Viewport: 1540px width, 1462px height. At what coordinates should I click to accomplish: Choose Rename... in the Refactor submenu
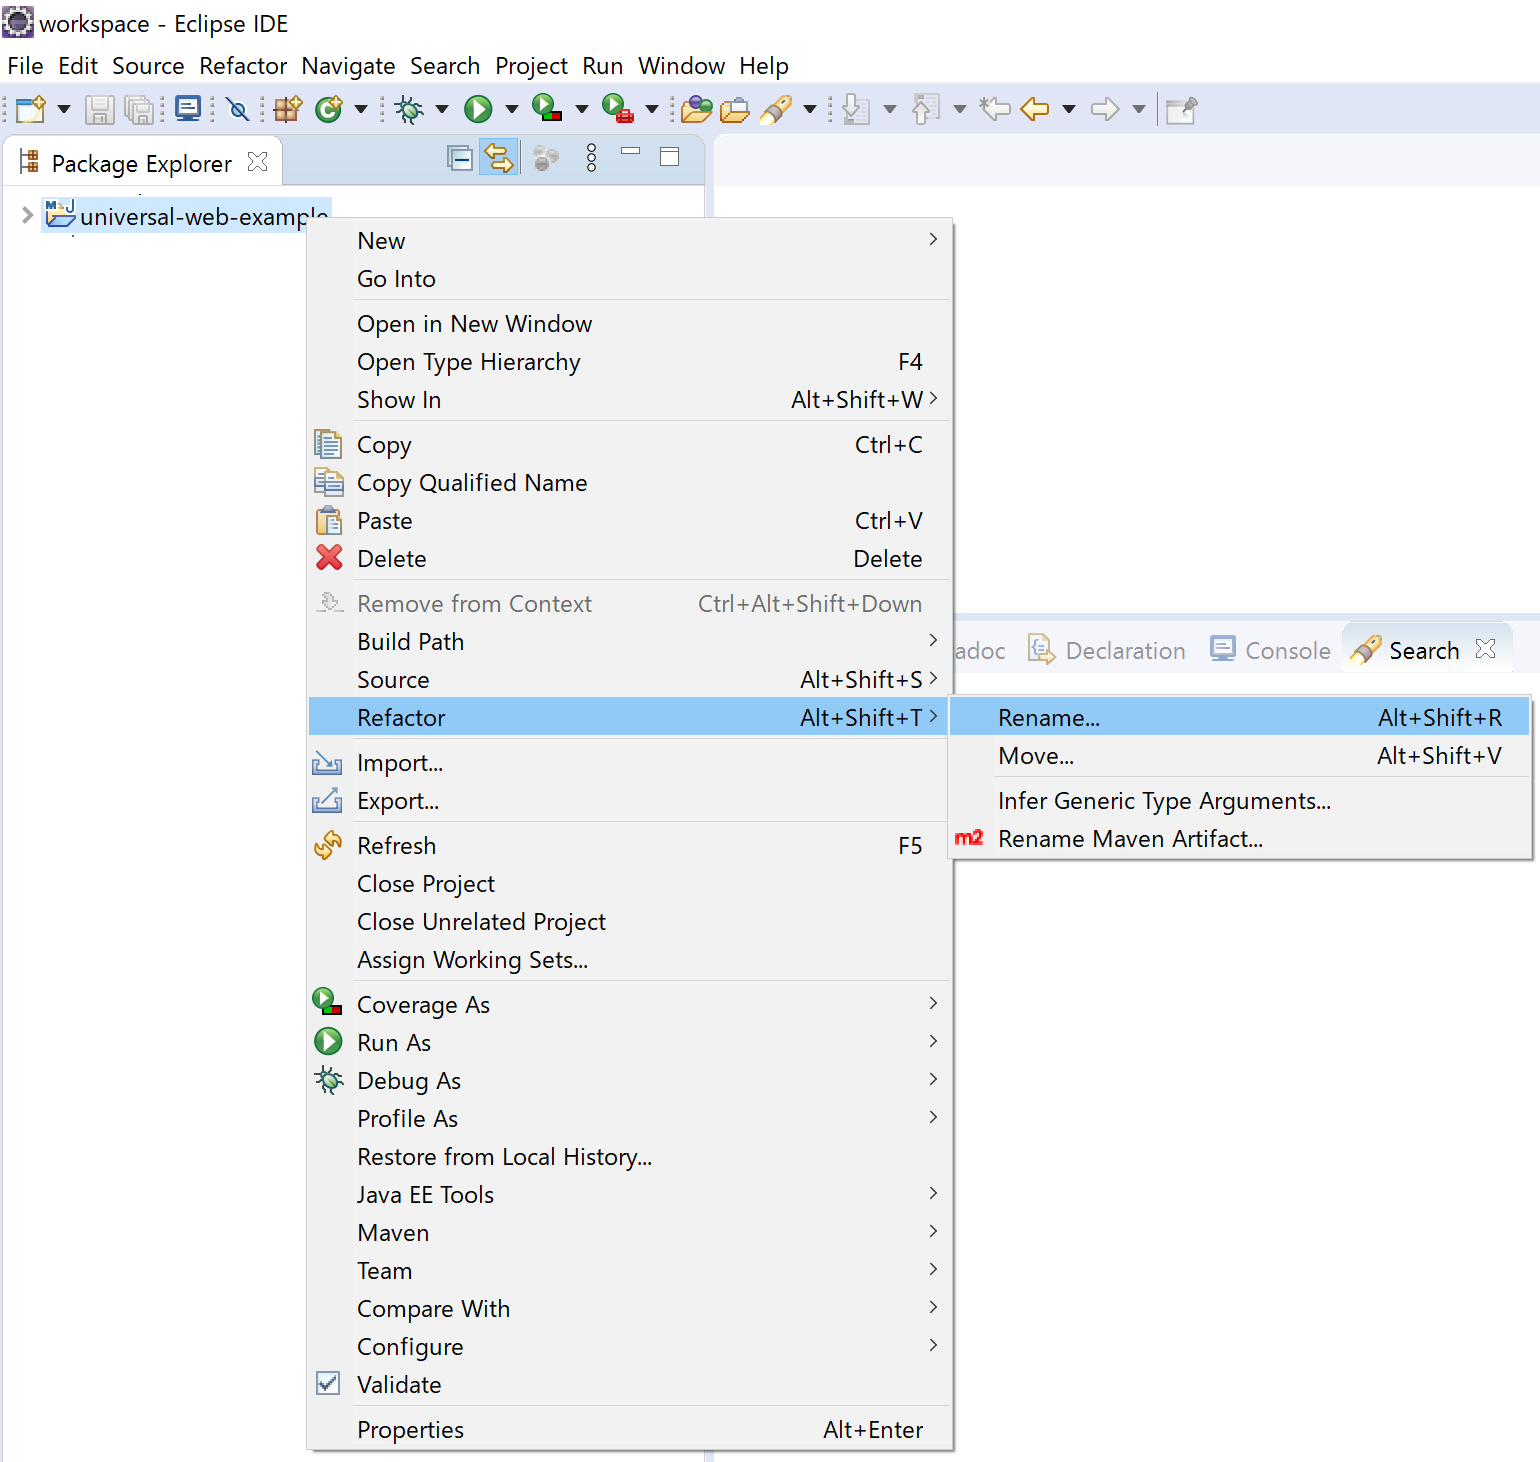coord(1240,717)
